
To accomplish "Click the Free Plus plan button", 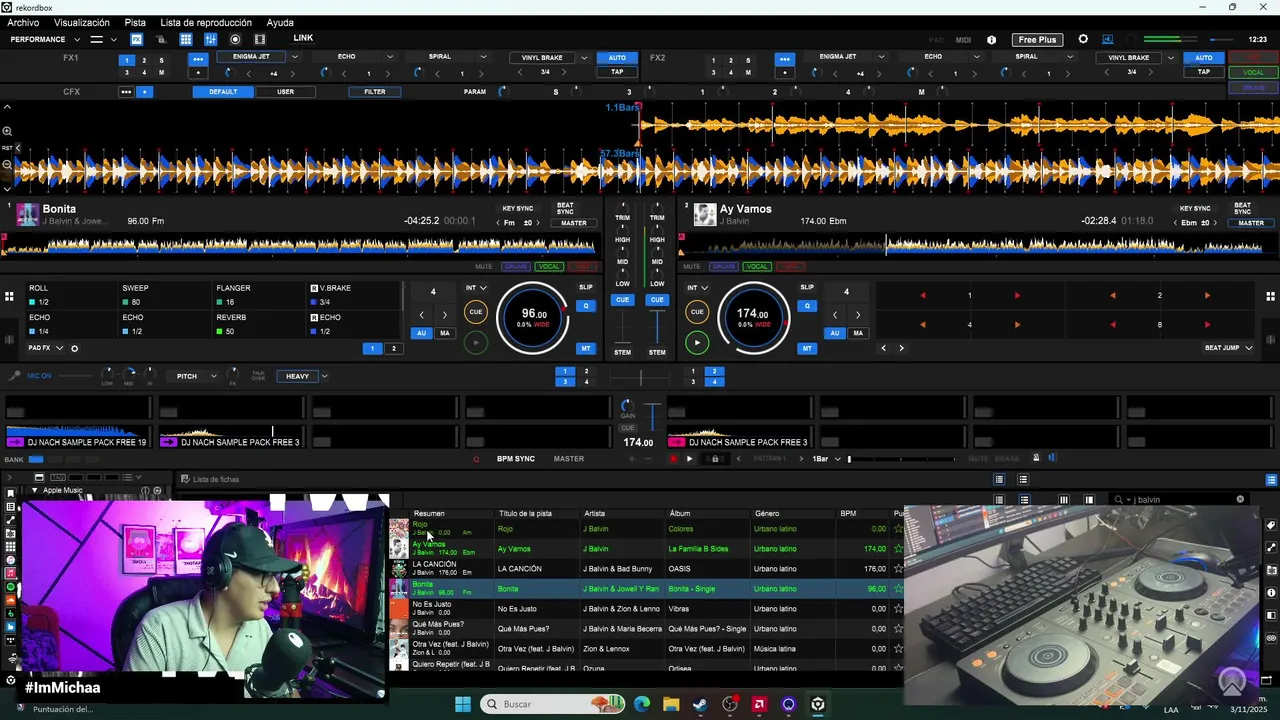I will (1037, 40).
